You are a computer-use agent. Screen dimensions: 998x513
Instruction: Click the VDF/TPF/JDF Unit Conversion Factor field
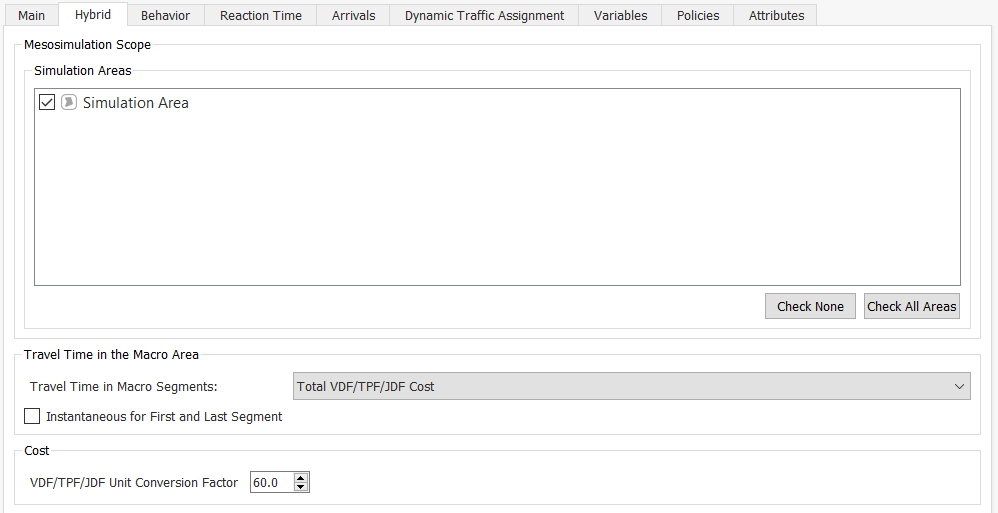click(271, 483)
